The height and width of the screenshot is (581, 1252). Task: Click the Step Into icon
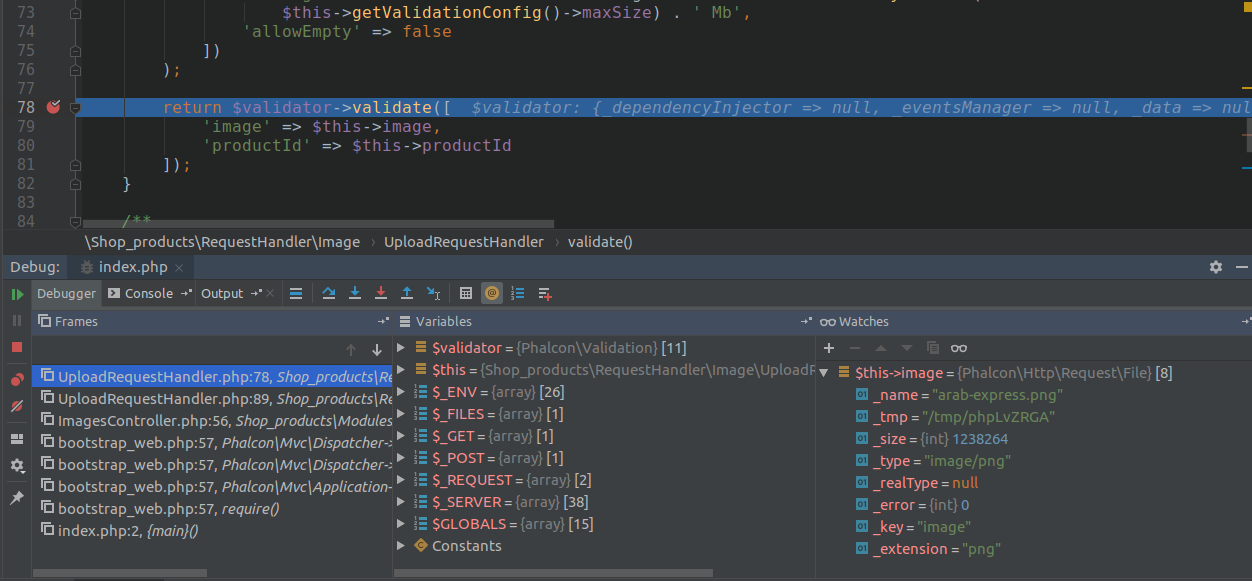[x=355, y=293]
